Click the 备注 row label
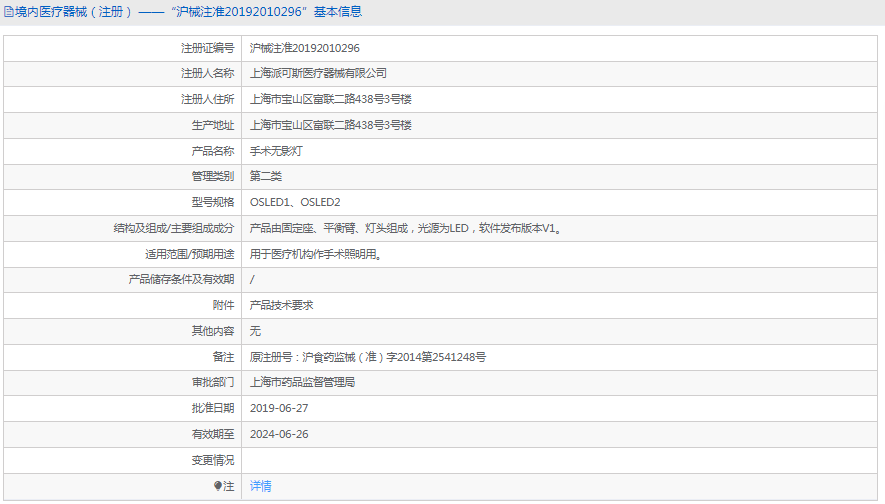The width and height of the screenshot is (885, 504). 223,357
